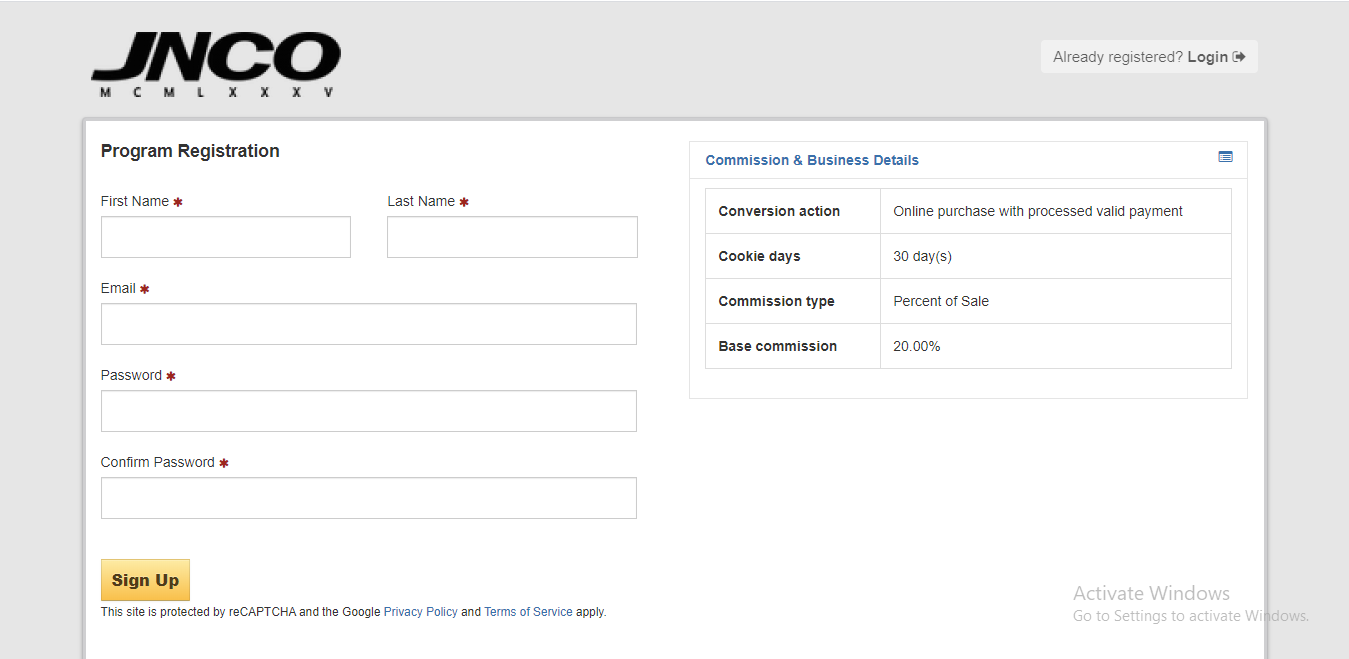Click into the Email text box
This screenshot has width=1349, height=659.
click(x=368, y=324)
